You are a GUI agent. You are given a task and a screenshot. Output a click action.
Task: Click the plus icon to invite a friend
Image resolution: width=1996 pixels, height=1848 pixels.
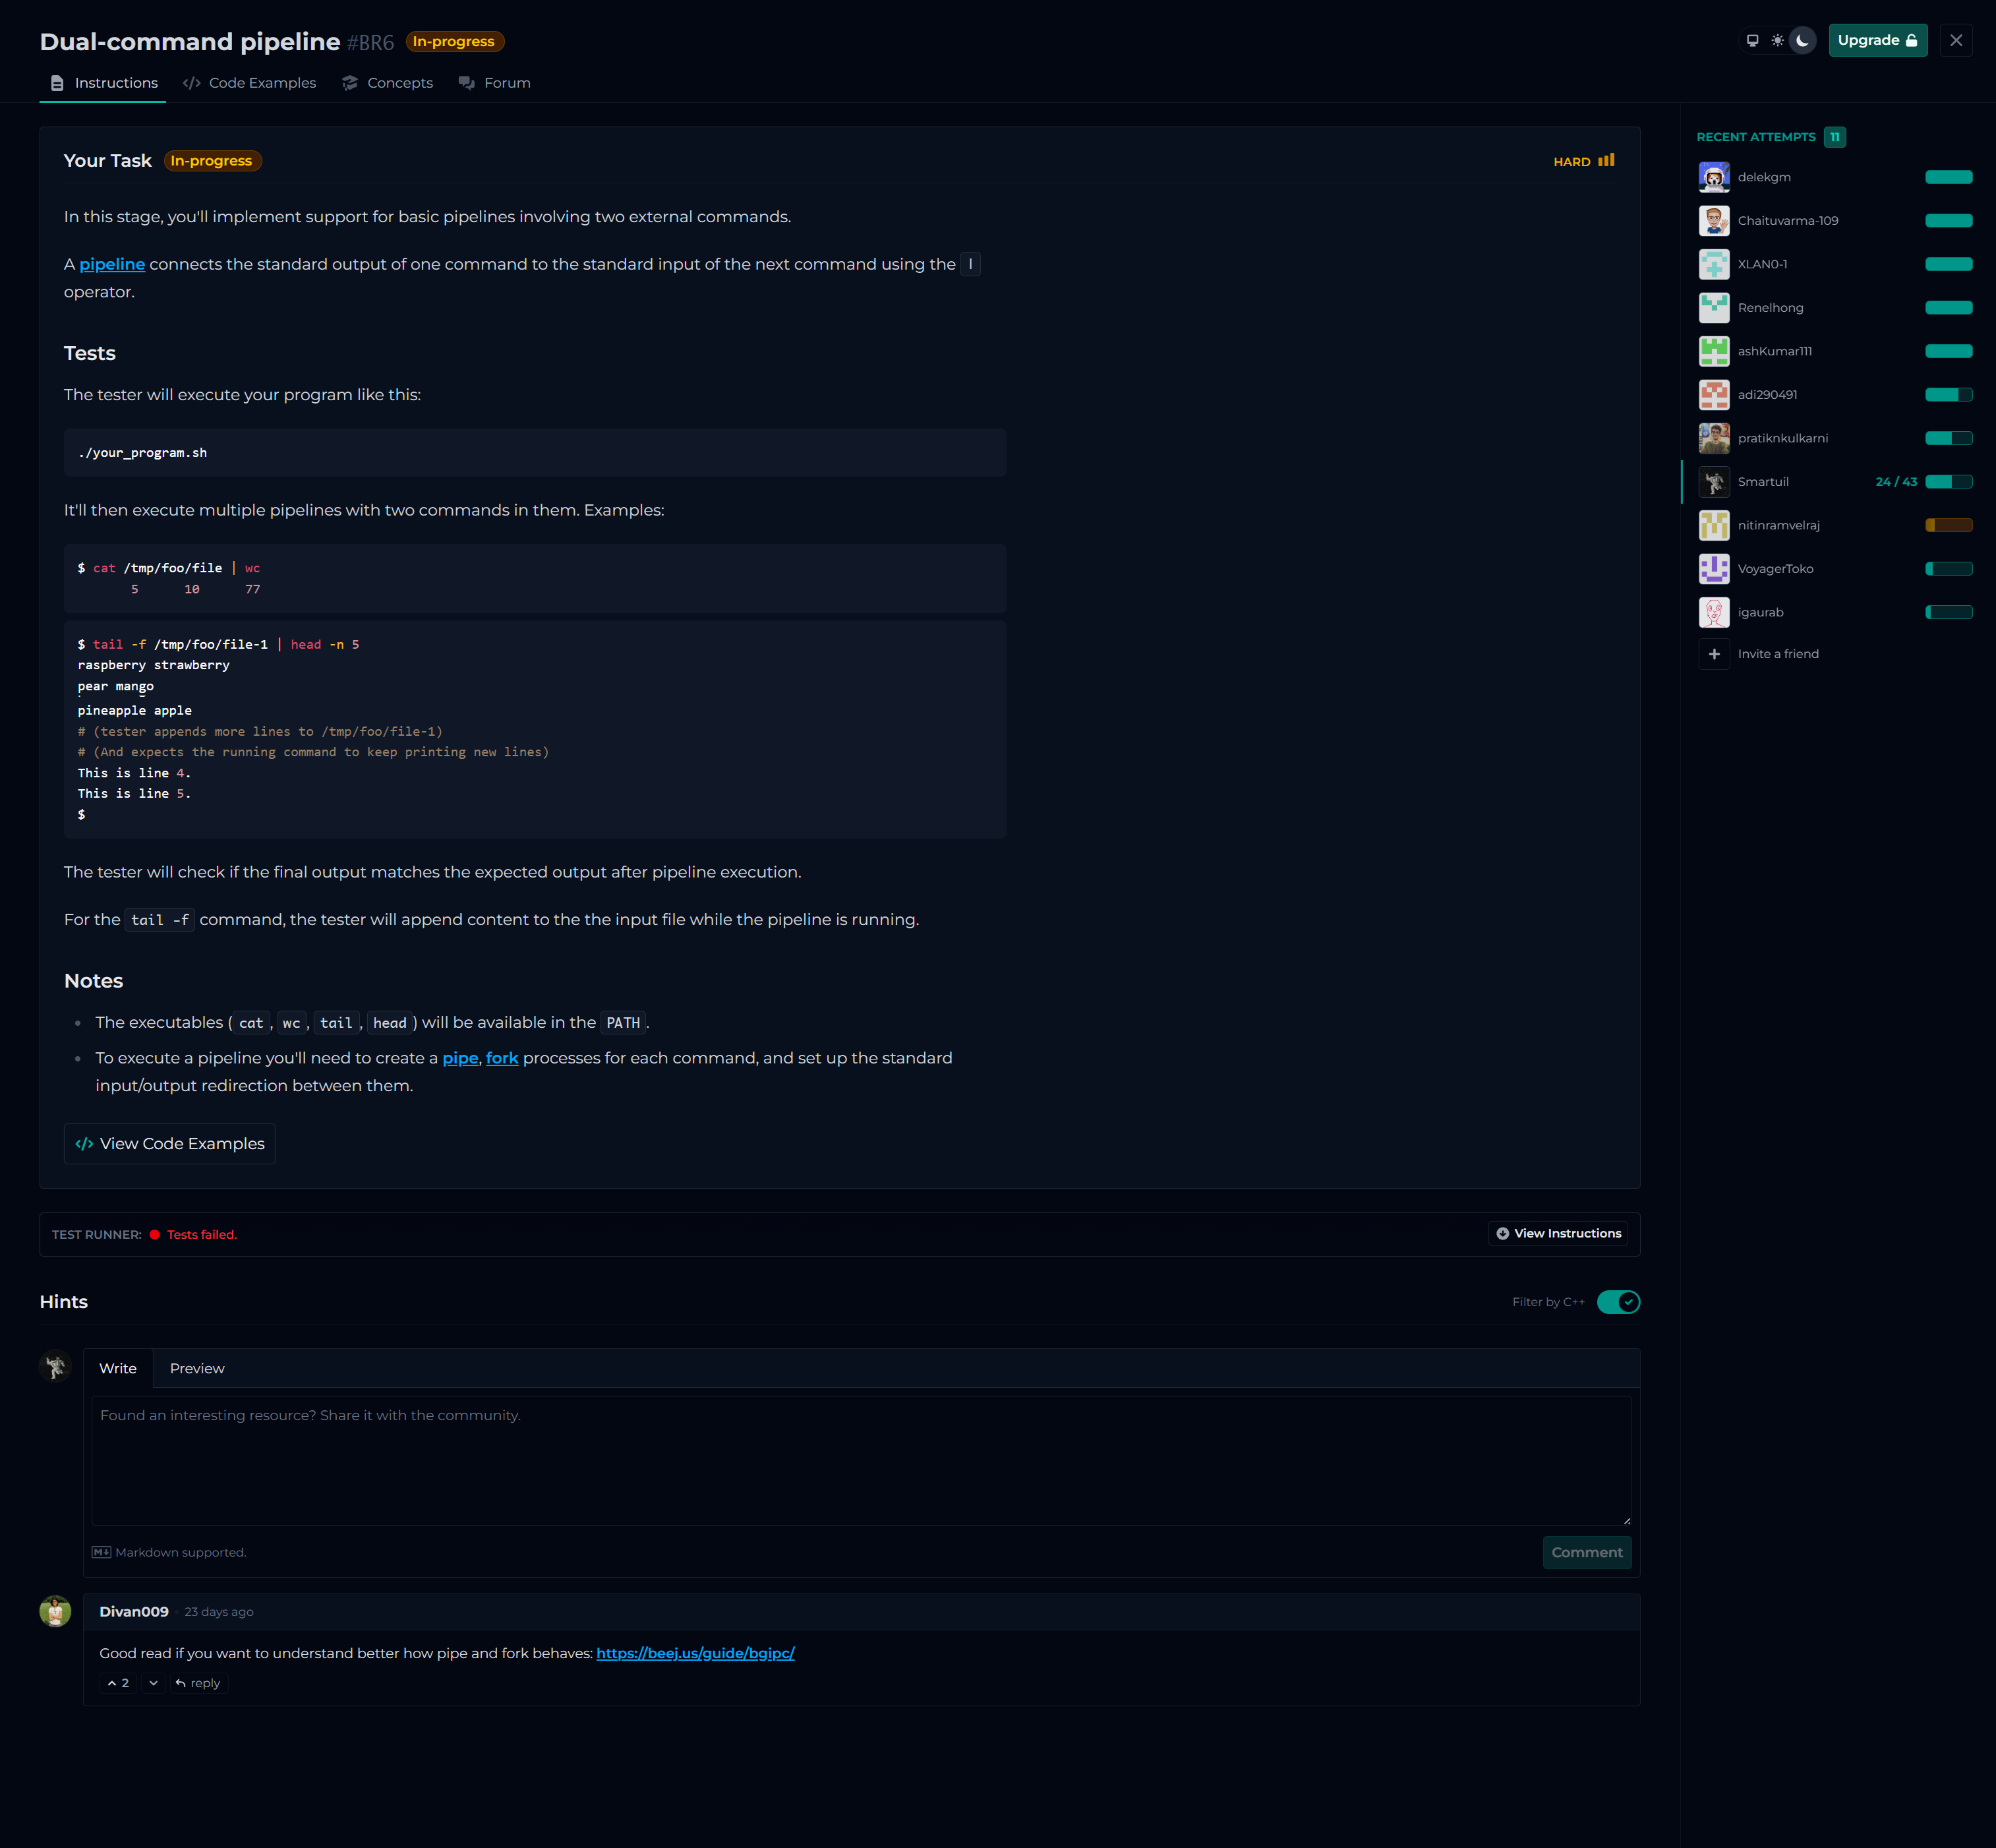point(1714,654)
